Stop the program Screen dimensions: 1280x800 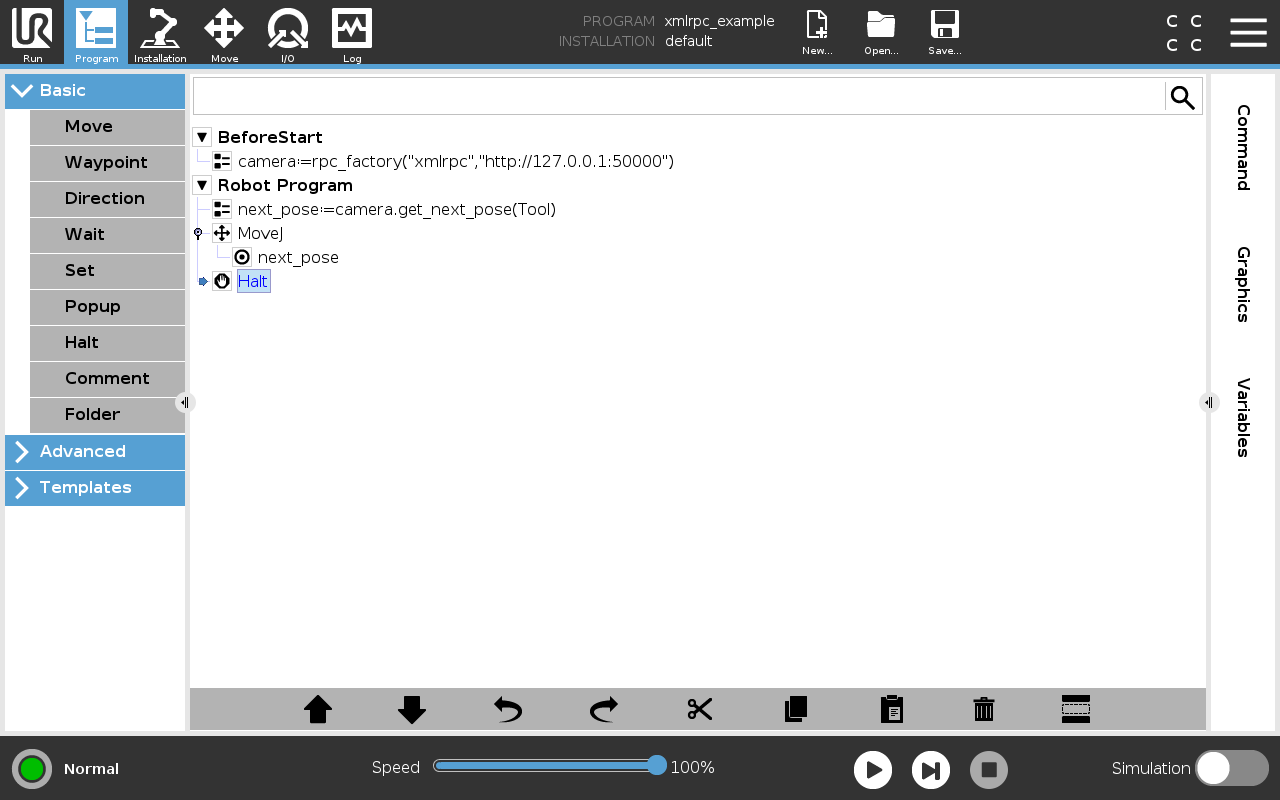(x=989, y=770)
